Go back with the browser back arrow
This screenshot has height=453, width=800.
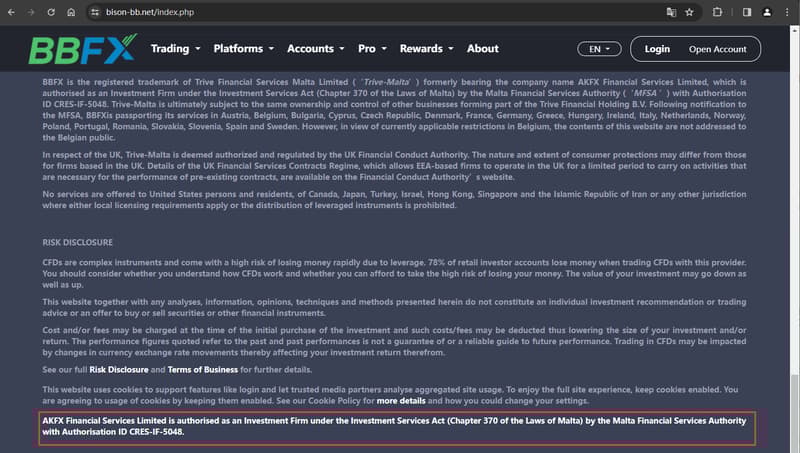click(x=11, y=12)
